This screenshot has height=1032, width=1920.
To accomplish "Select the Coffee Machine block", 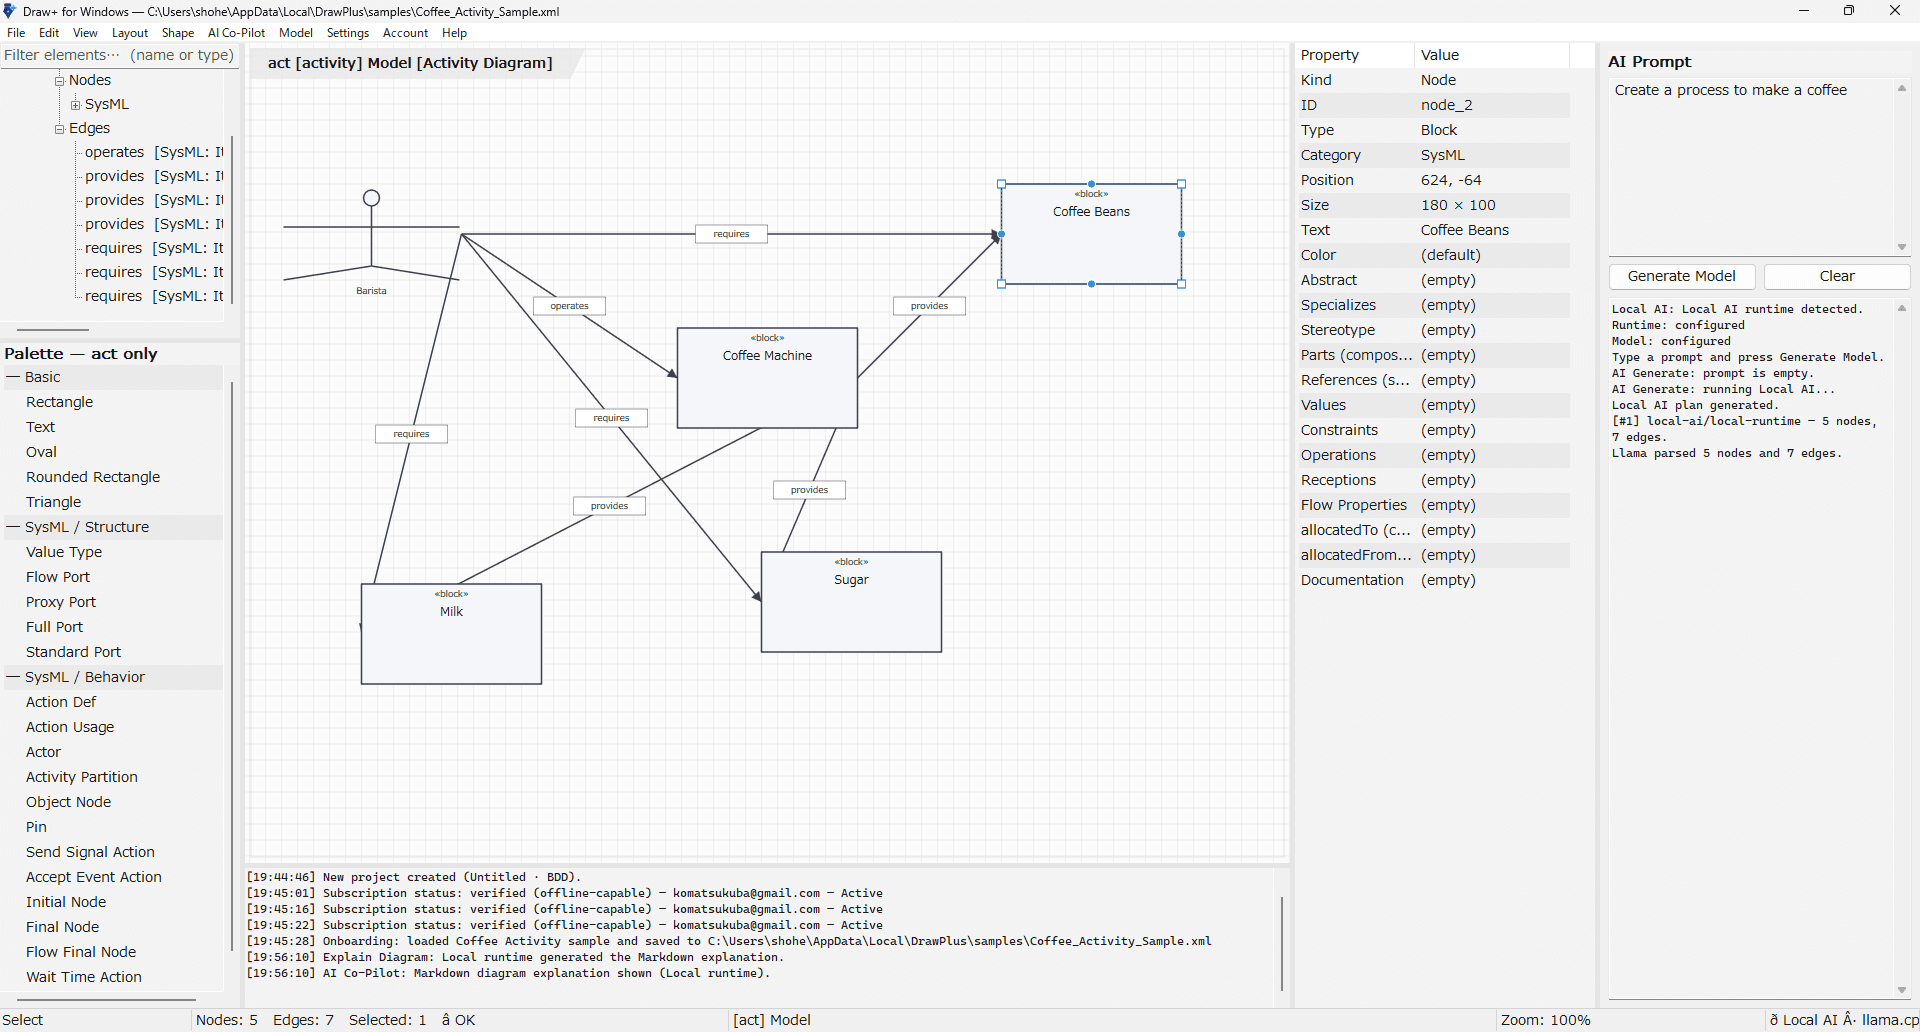I will (767, 378).
